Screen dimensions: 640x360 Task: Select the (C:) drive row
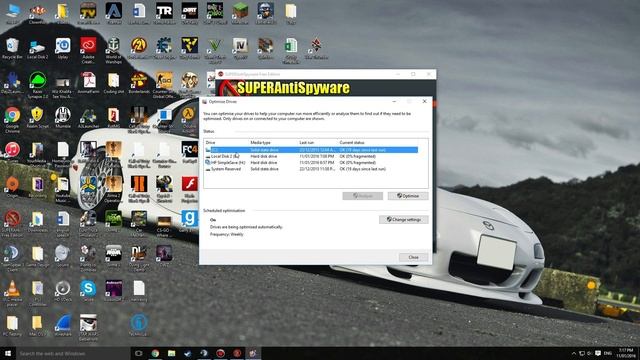[311, 150]
